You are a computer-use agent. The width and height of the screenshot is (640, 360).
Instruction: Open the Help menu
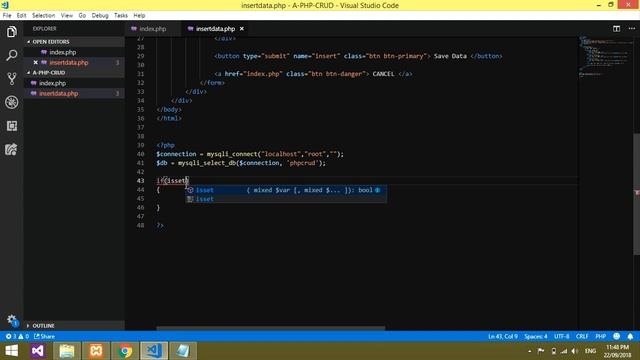[x=139, y=16]
